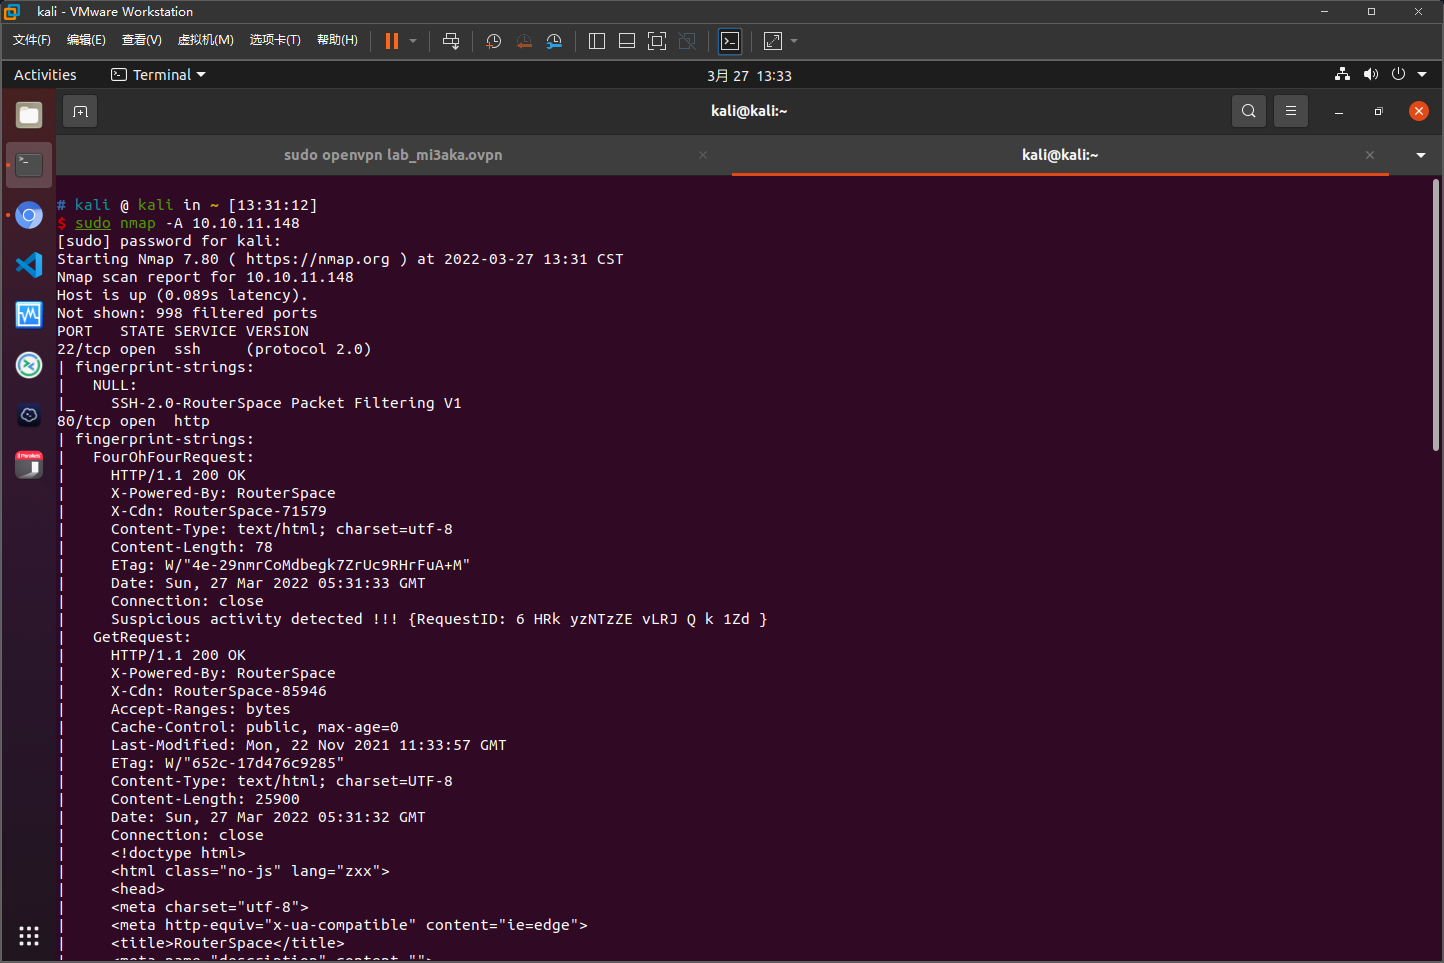
Task: Click the send Ctrl+Alt+Del toolbar icon
Action: click(x=451, y=41)
